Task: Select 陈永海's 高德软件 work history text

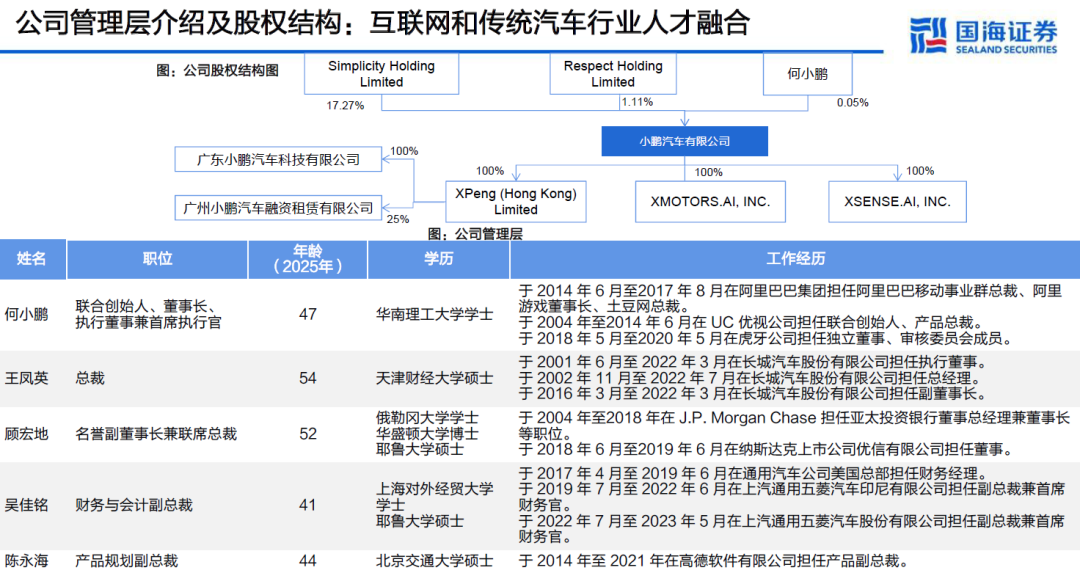Action: tap(714, 561)
